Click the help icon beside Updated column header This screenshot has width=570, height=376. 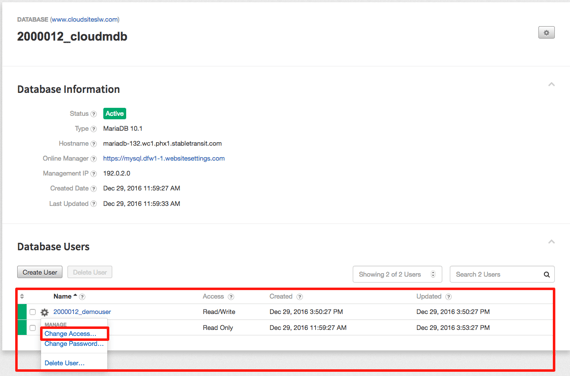click(449, 297)
